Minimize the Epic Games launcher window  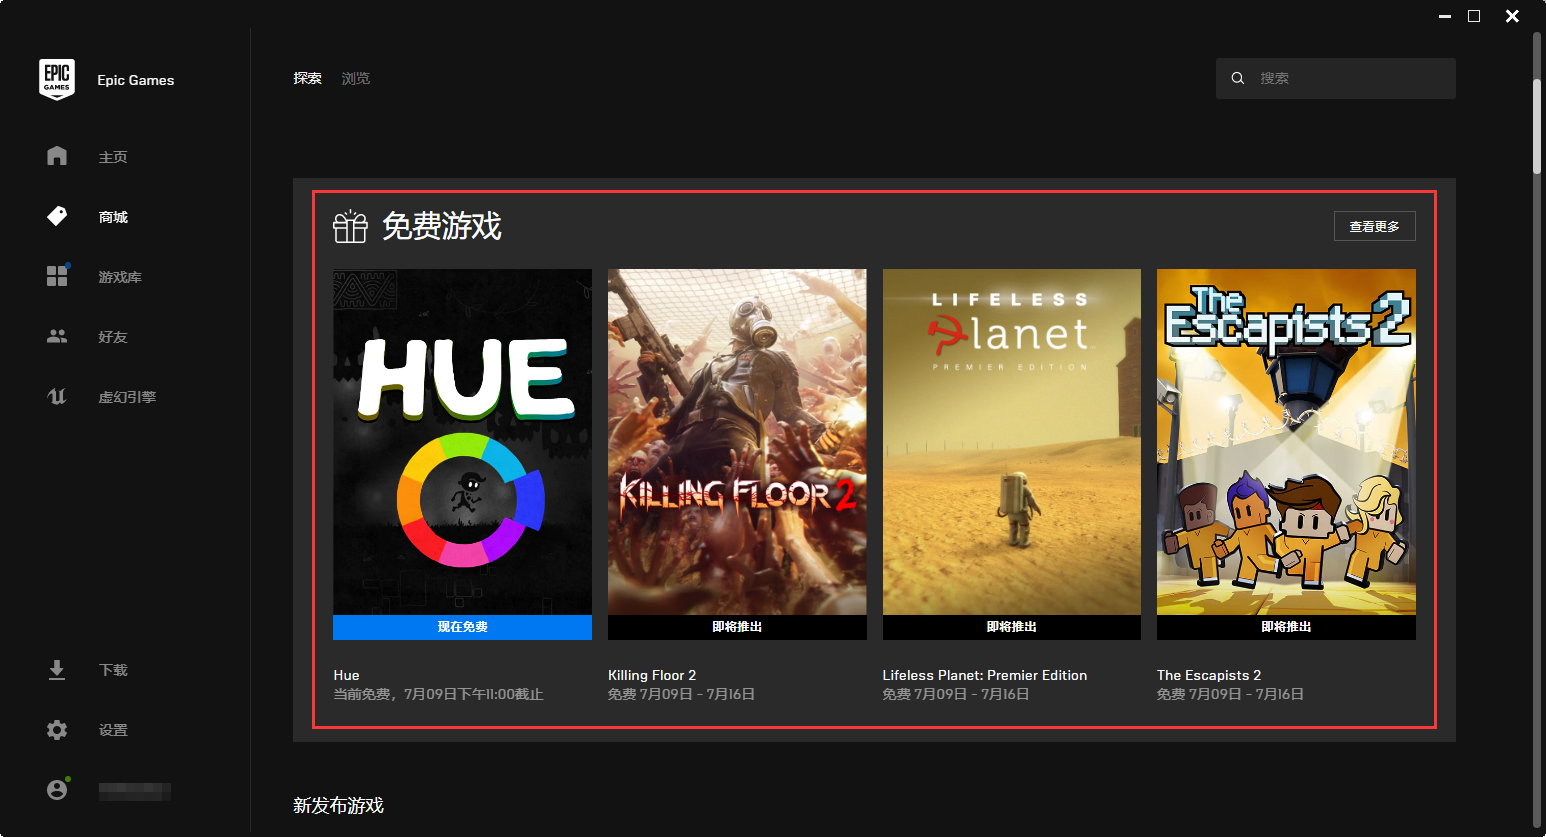pyautogui.click(x=1444, y=16)
